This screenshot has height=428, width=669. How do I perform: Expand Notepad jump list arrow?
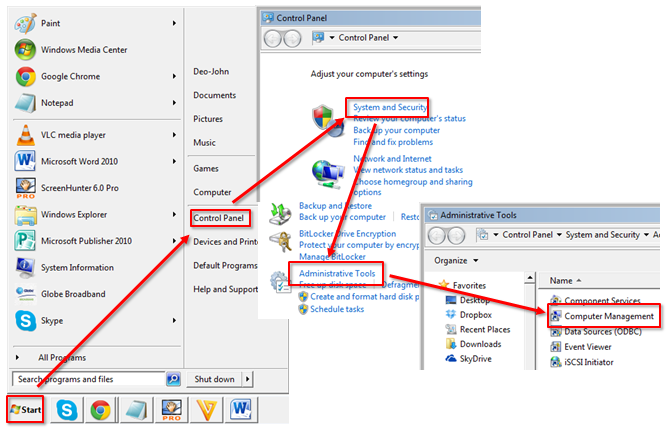pos(174,103)
